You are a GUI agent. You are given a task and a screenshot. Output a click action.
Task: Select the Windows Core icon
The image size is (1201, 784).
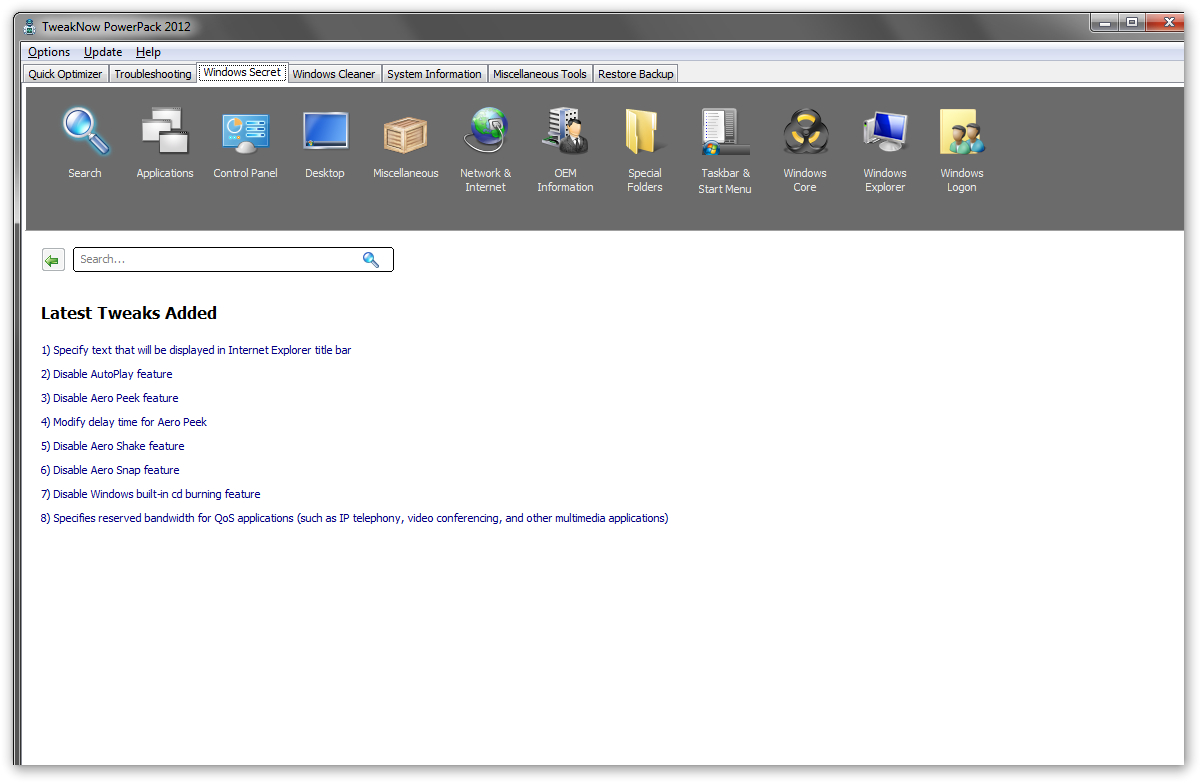pyautogui.click(x=805, y=131)
